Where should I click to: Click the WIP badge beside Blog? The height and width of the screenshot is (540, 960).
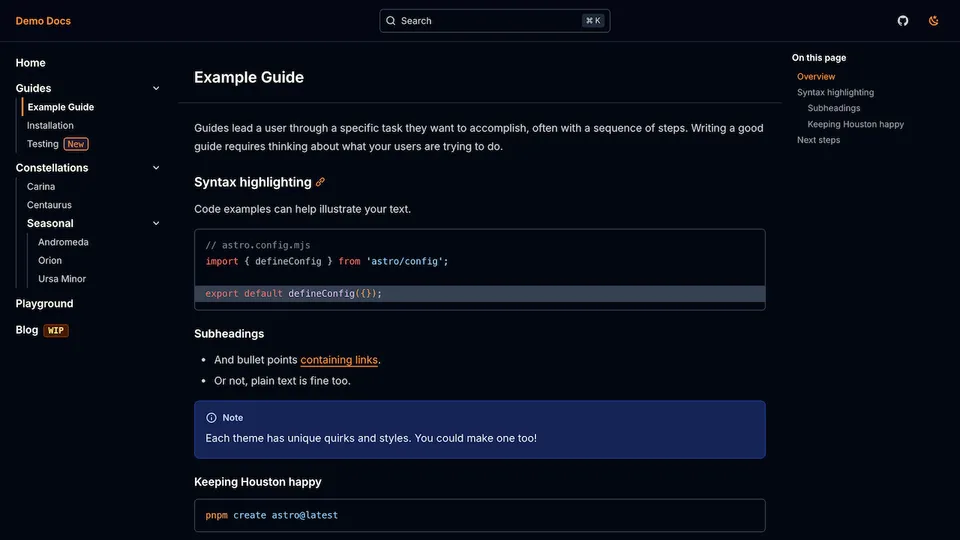(x=56, y=331)
